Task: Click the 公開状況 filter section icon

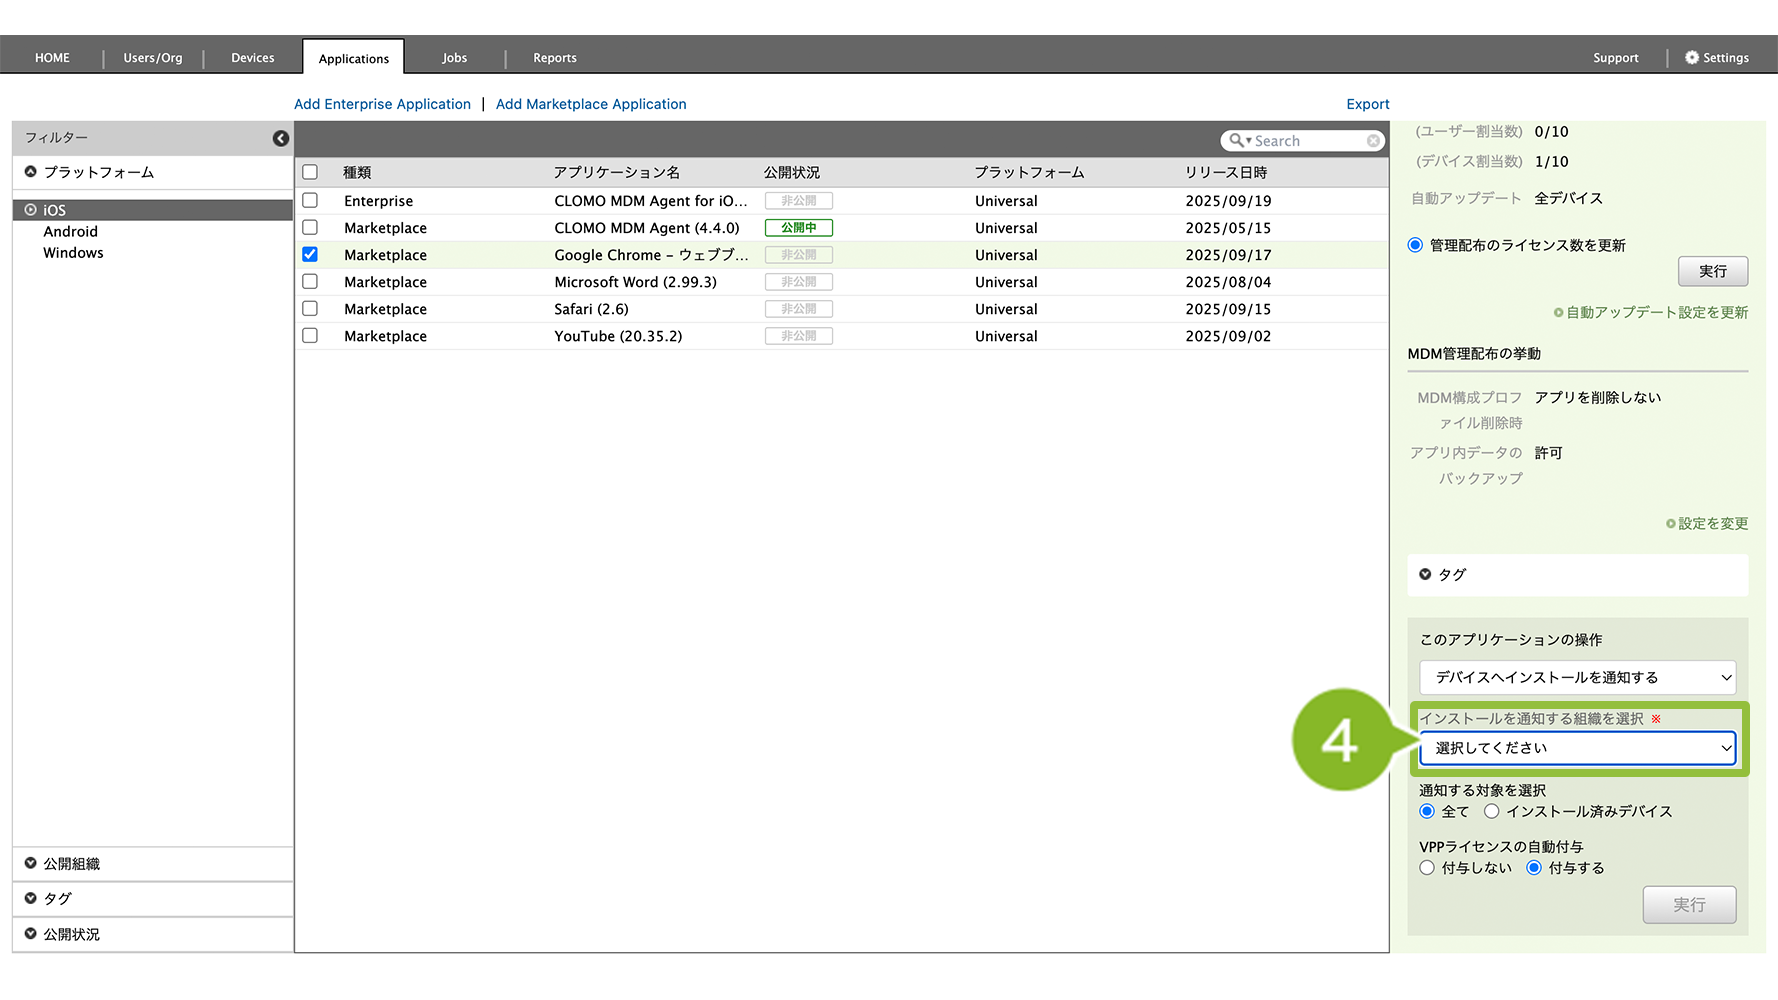Action: [31, 934]
